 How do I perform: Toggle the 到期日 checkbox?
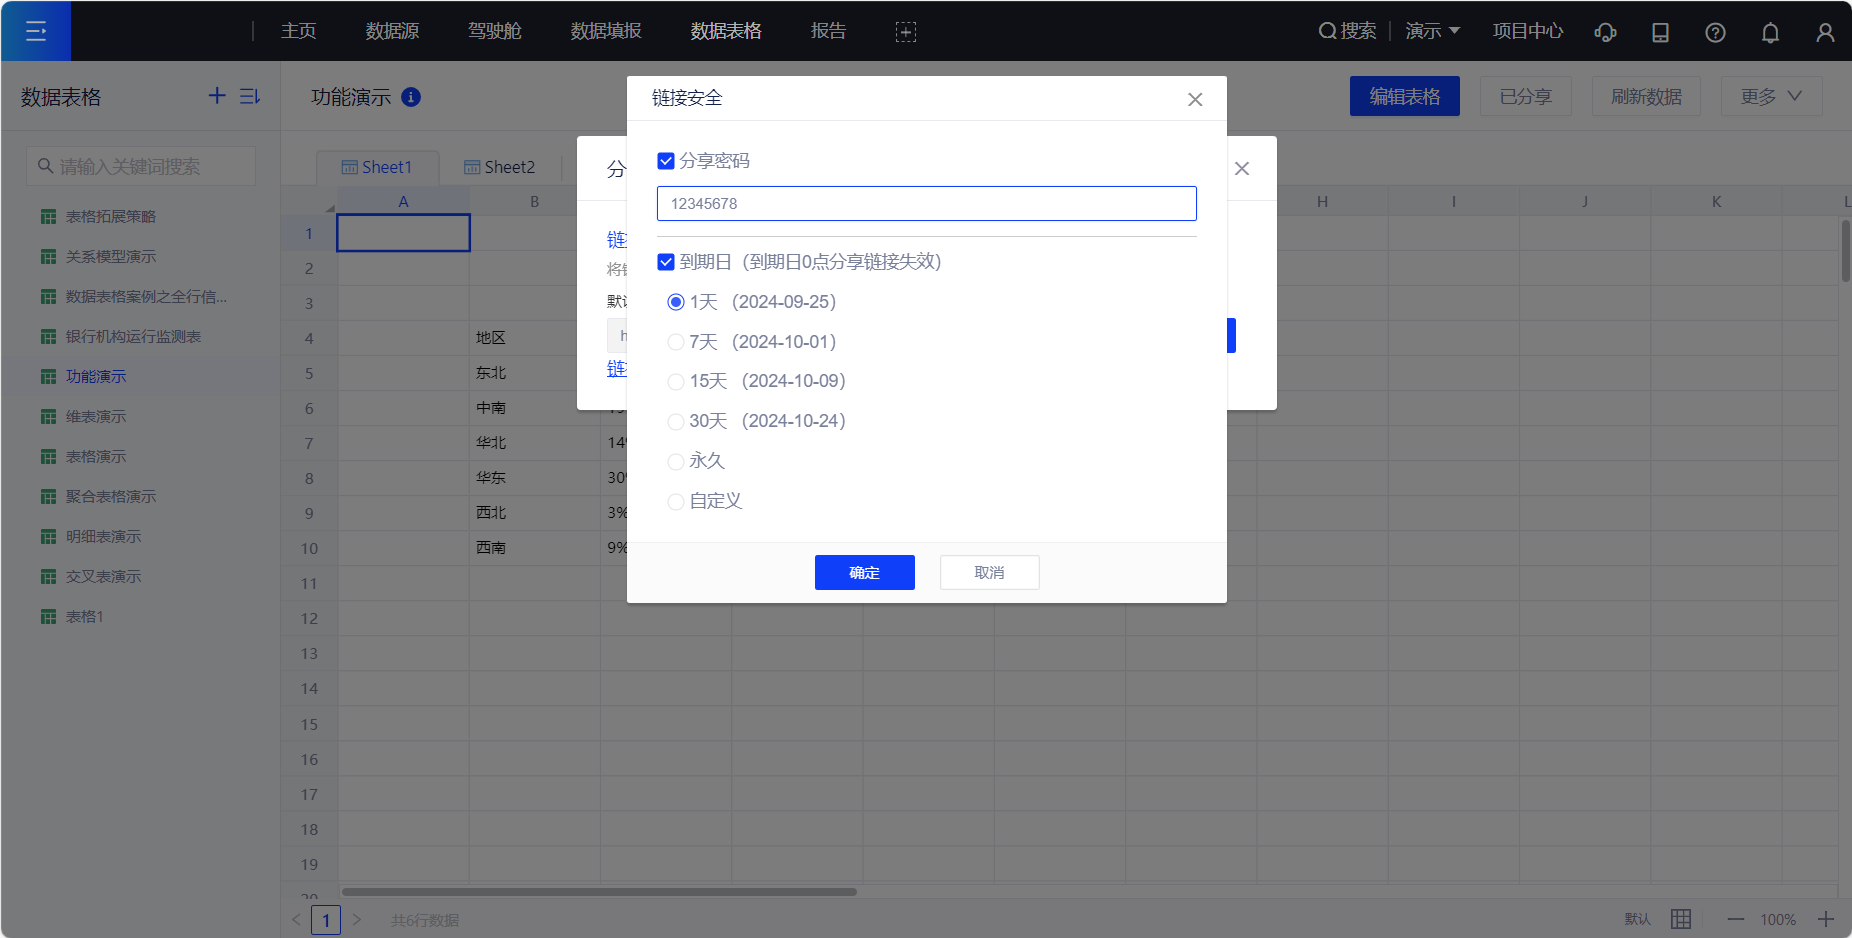(666, 262)
